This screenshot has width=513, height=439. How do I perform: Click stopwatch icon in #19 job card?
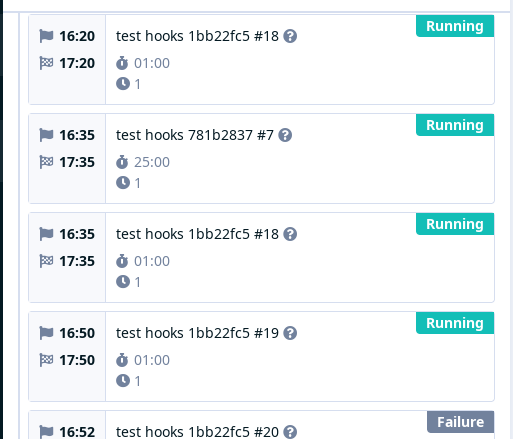(122, 360)
